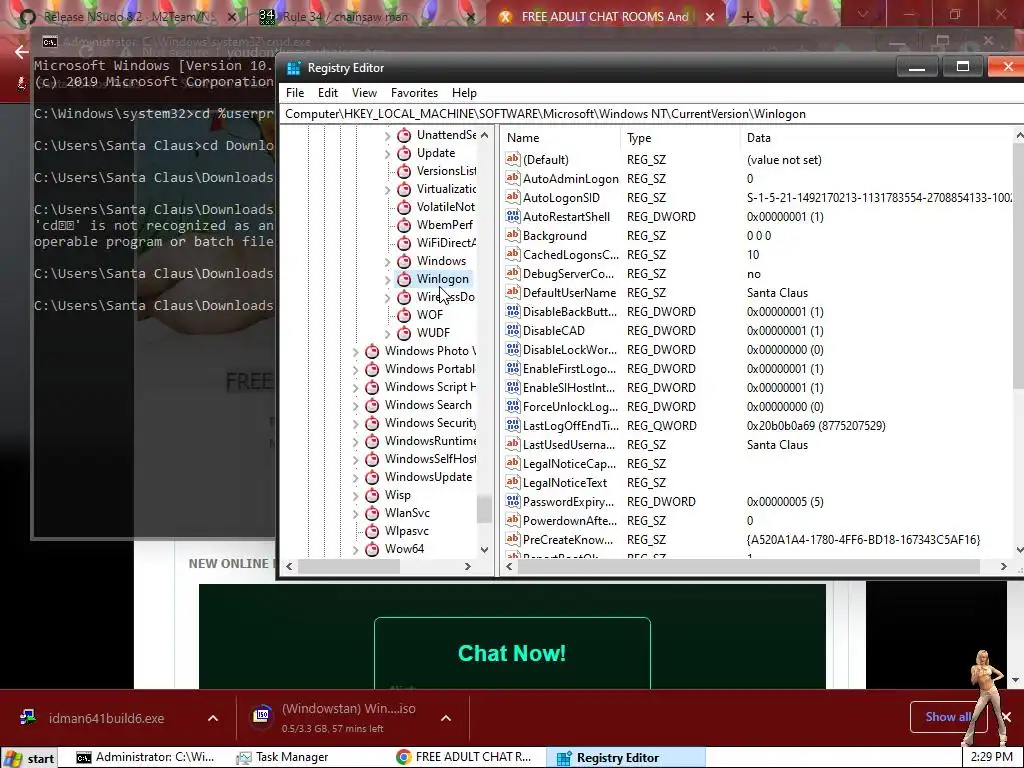
Task: Click tree pane vertical scrollbar down arrow
Action: [x=484, y=550]
